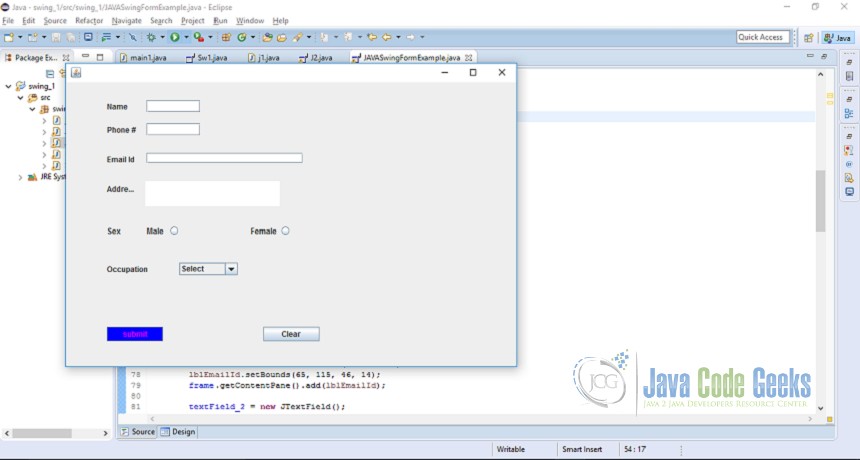Click the Save icon in toolbar
860x460 pixels.
56,37
